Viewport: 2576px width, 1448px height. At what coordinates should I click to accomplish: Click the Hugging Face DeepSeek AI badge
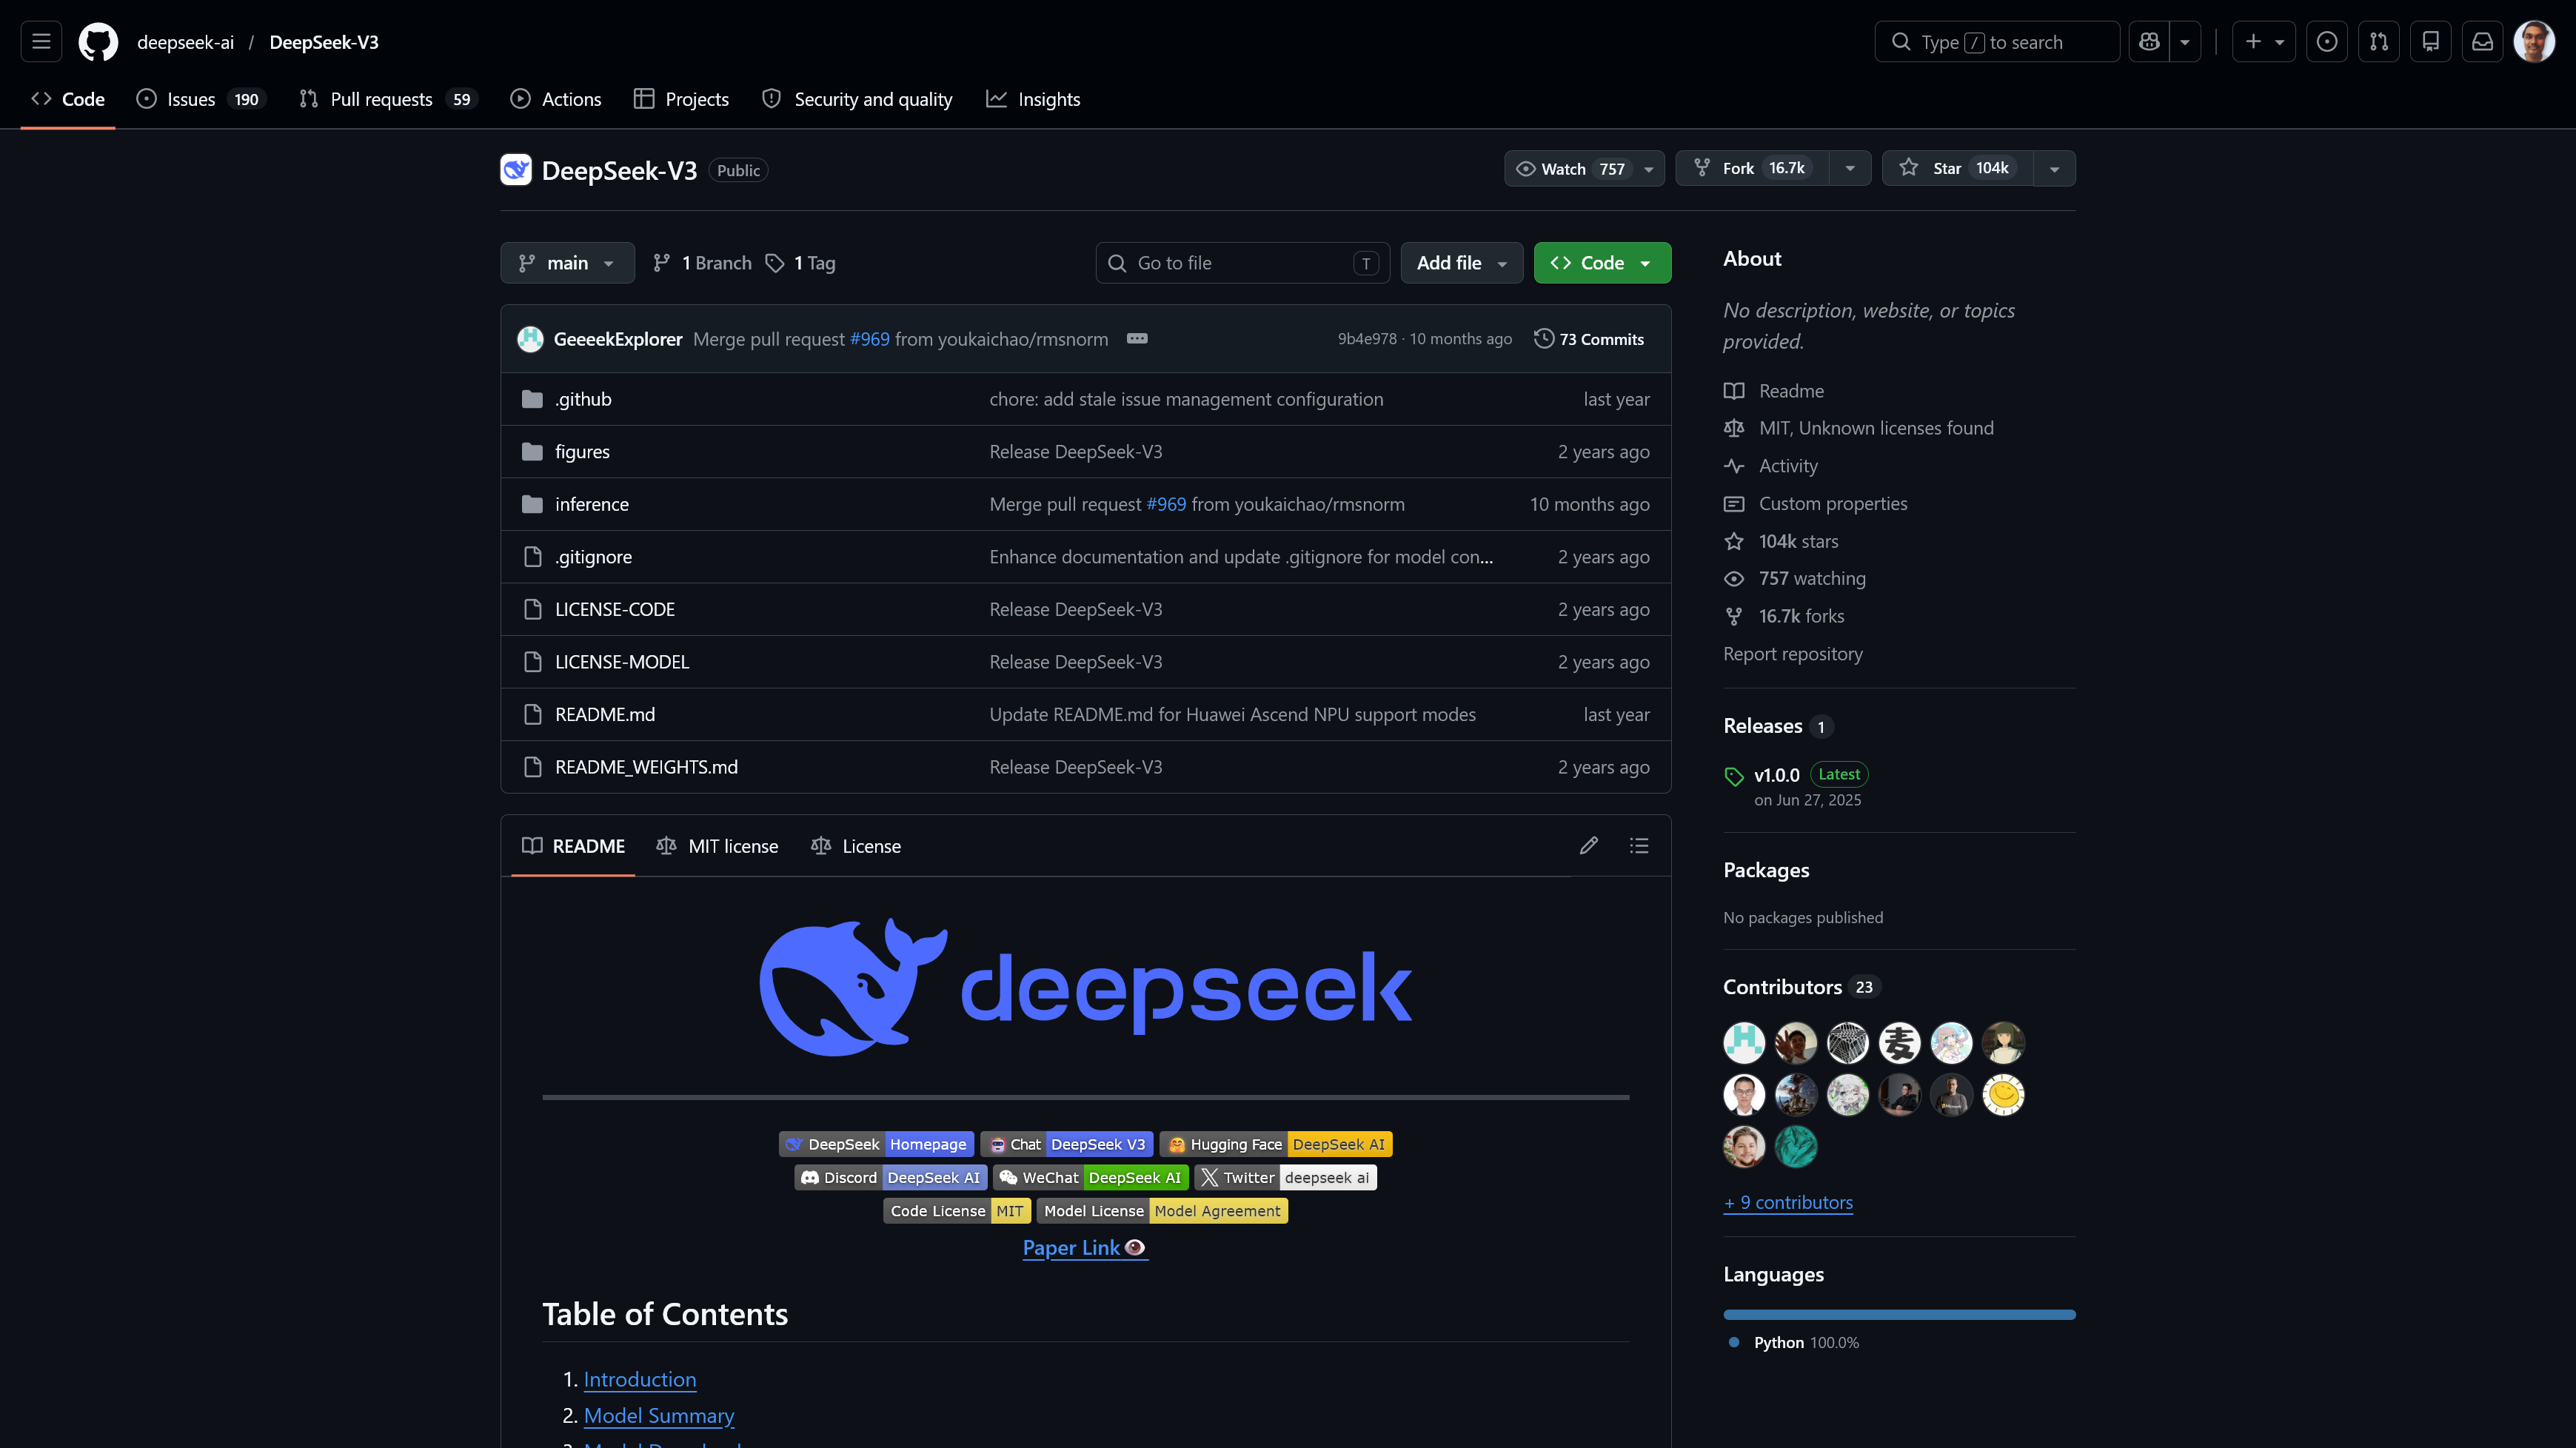(1276, 1144)
